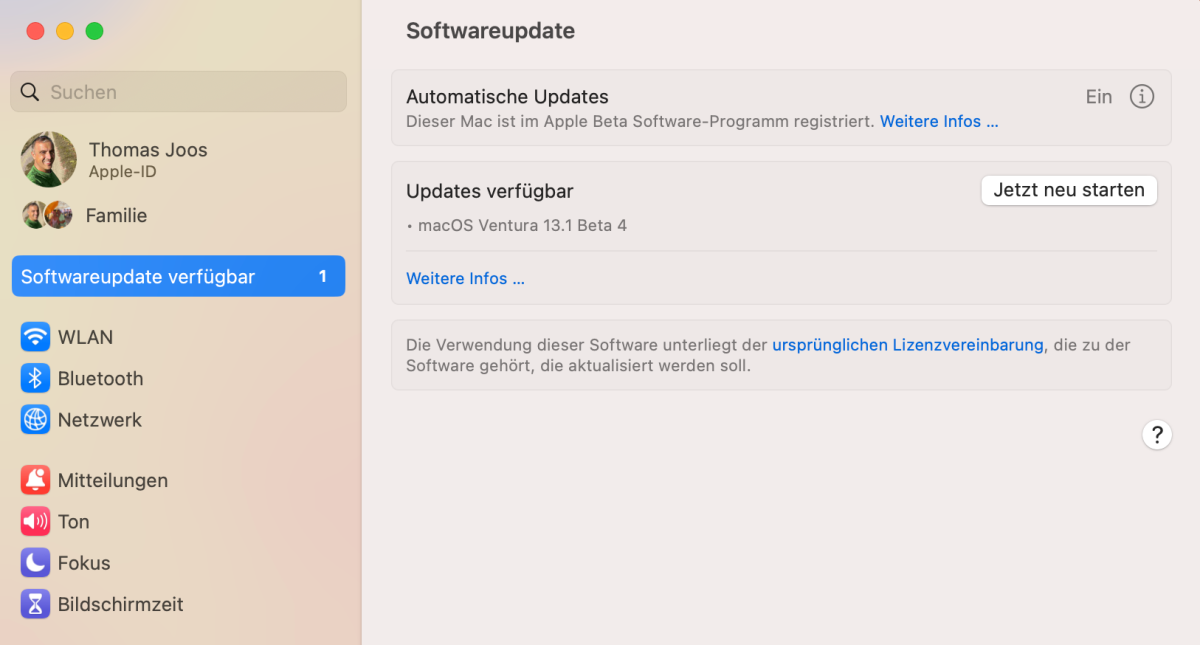Viewport: 1200px width, 645px height.
Task: Click the Suchen search field
Action: pyautogui.click(x=179, y=92)
